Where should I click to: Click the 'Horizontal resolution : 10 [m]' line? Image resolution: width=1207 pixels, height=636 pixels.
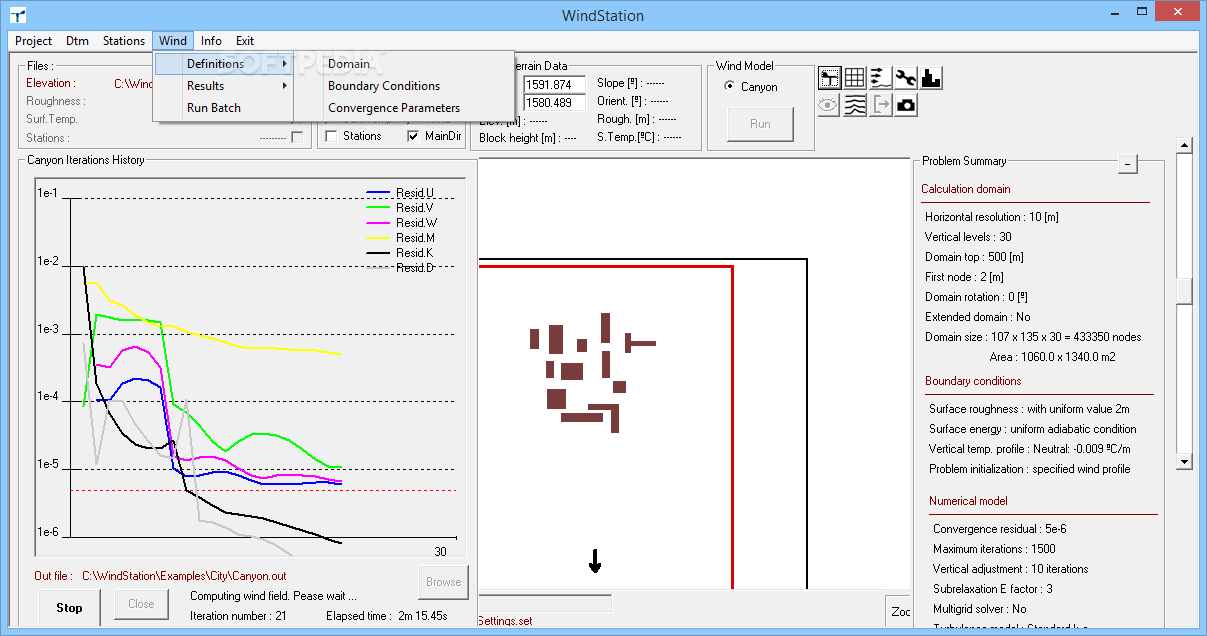991,217
